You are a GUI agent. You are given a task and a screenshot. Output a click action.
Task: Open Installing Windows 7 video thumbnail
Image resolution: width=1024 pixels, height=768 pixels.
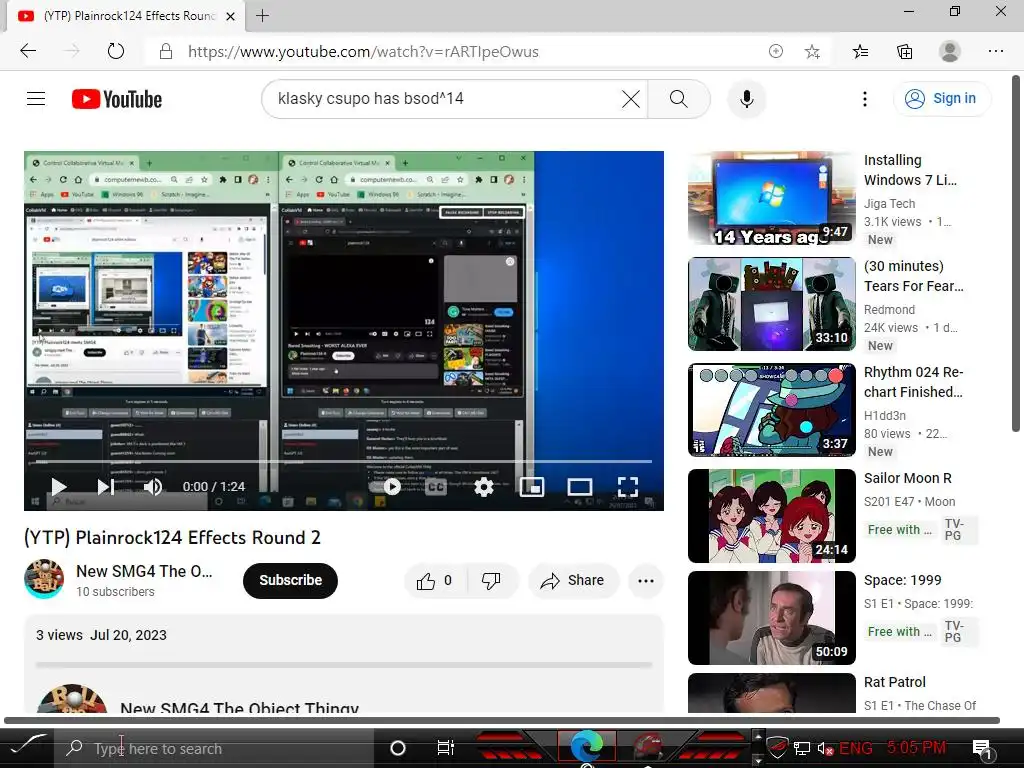coord(771,198)
